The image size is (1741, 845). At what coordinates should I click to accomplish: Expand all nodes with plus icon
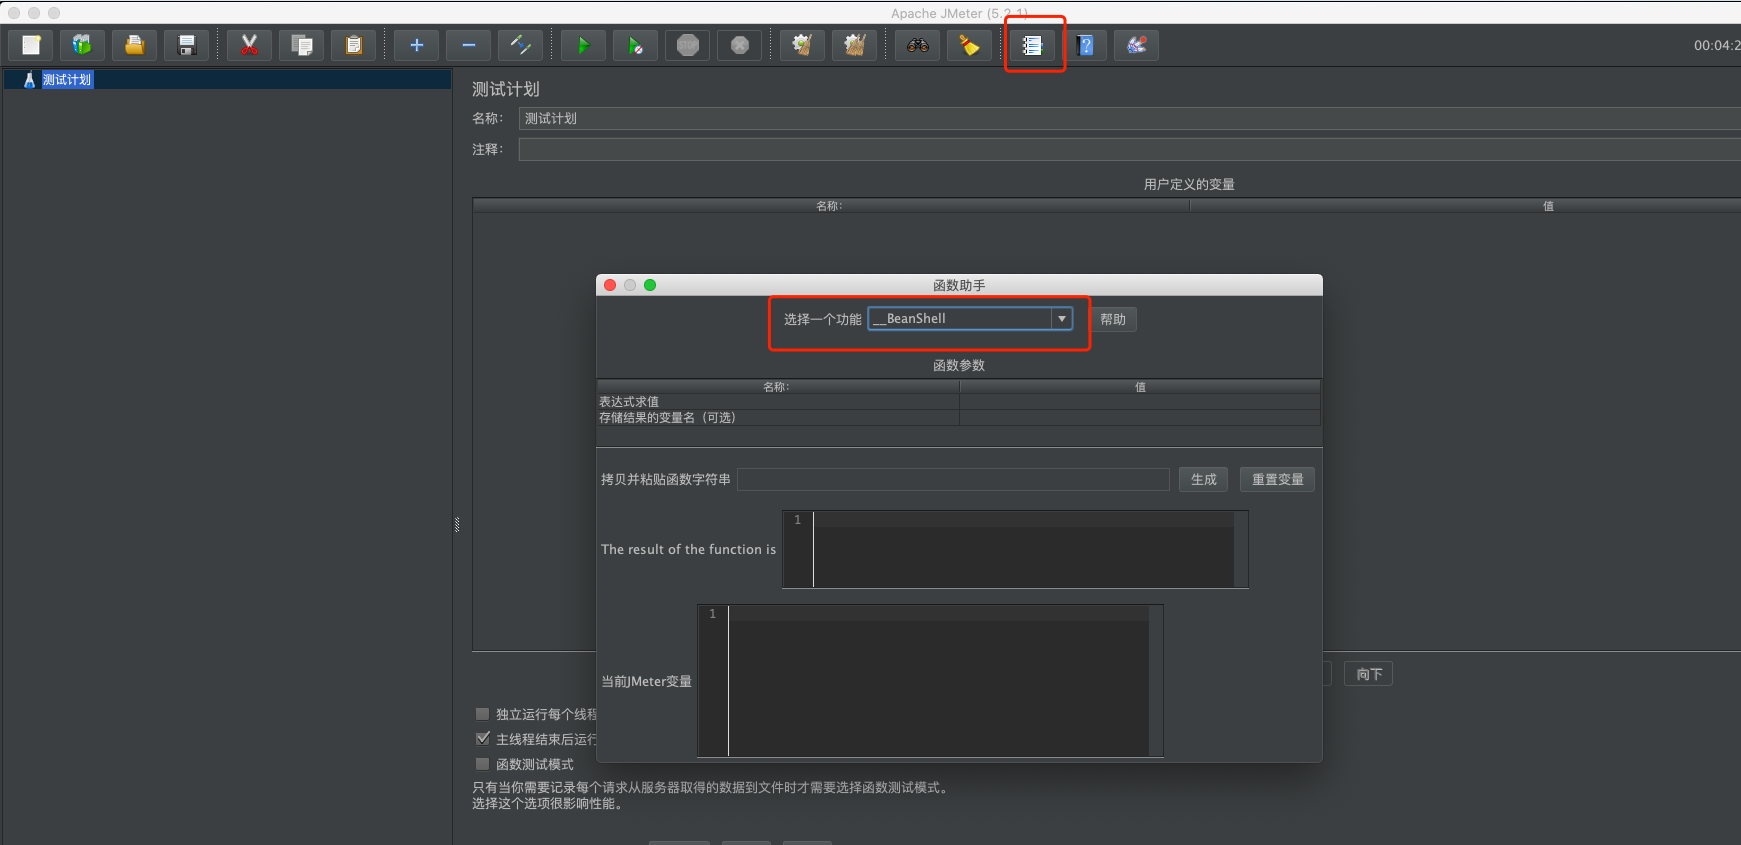tap(416, 45)
